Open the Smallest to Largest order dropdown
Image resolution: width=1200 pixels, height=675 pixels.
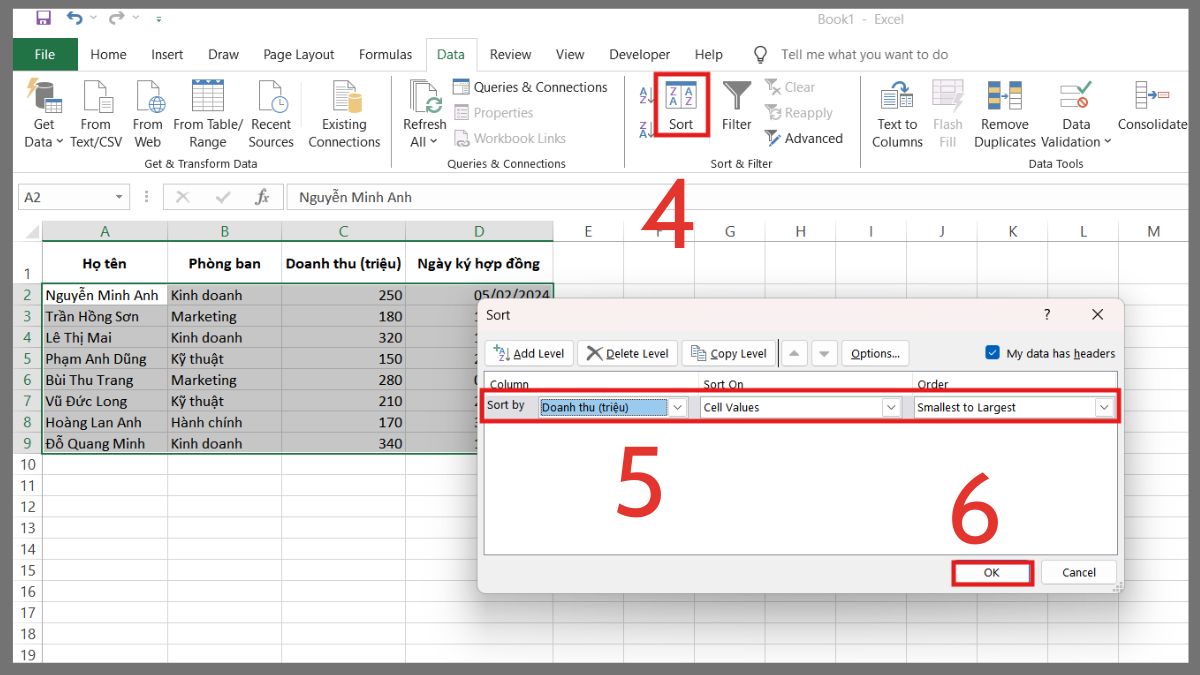pyautogui.click(x=1102, y=407)
